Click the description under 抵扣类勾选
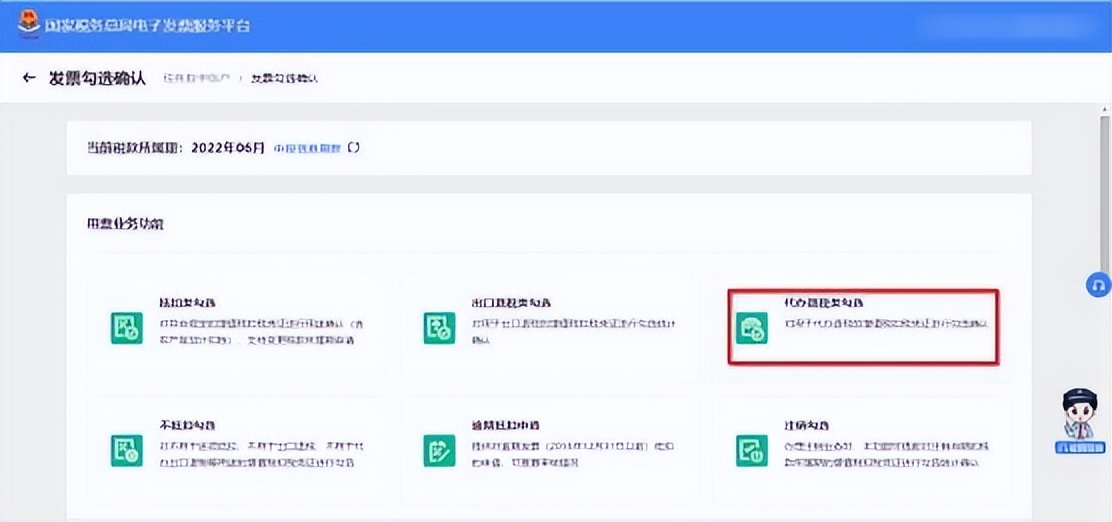1112x522 pixels. click(262, 331)
